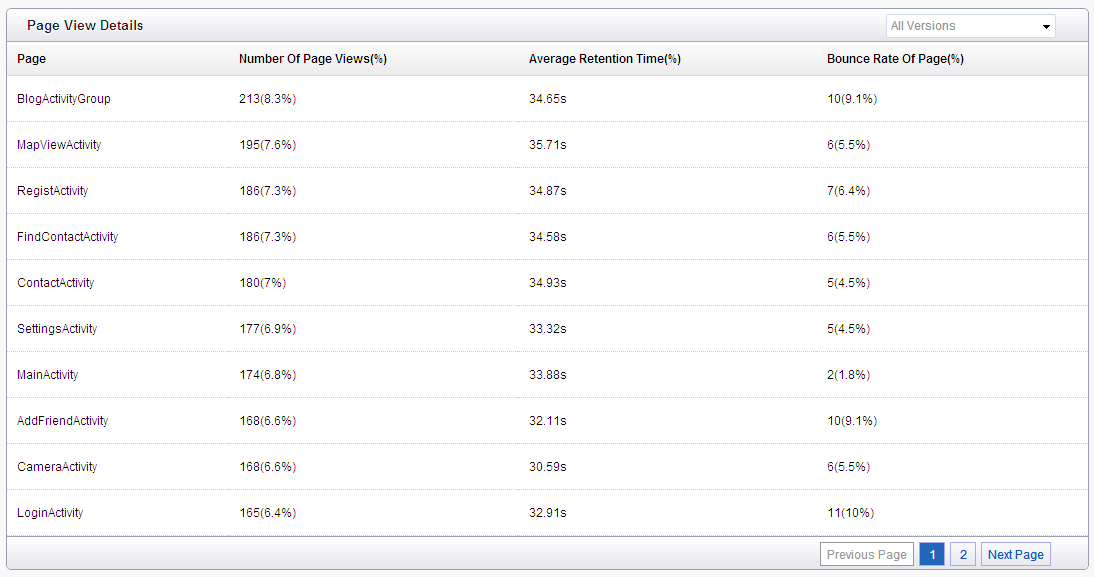Click the All Versions dropdown arrow
Viewport: 1094px width, 577px height.
click(1046, 27)
